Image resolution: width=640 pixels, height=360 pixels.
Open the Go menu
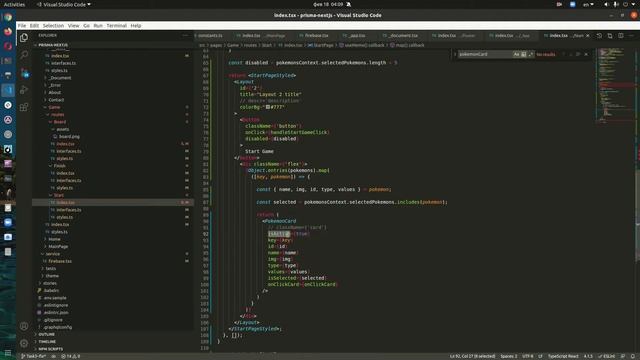click(87, 25)
